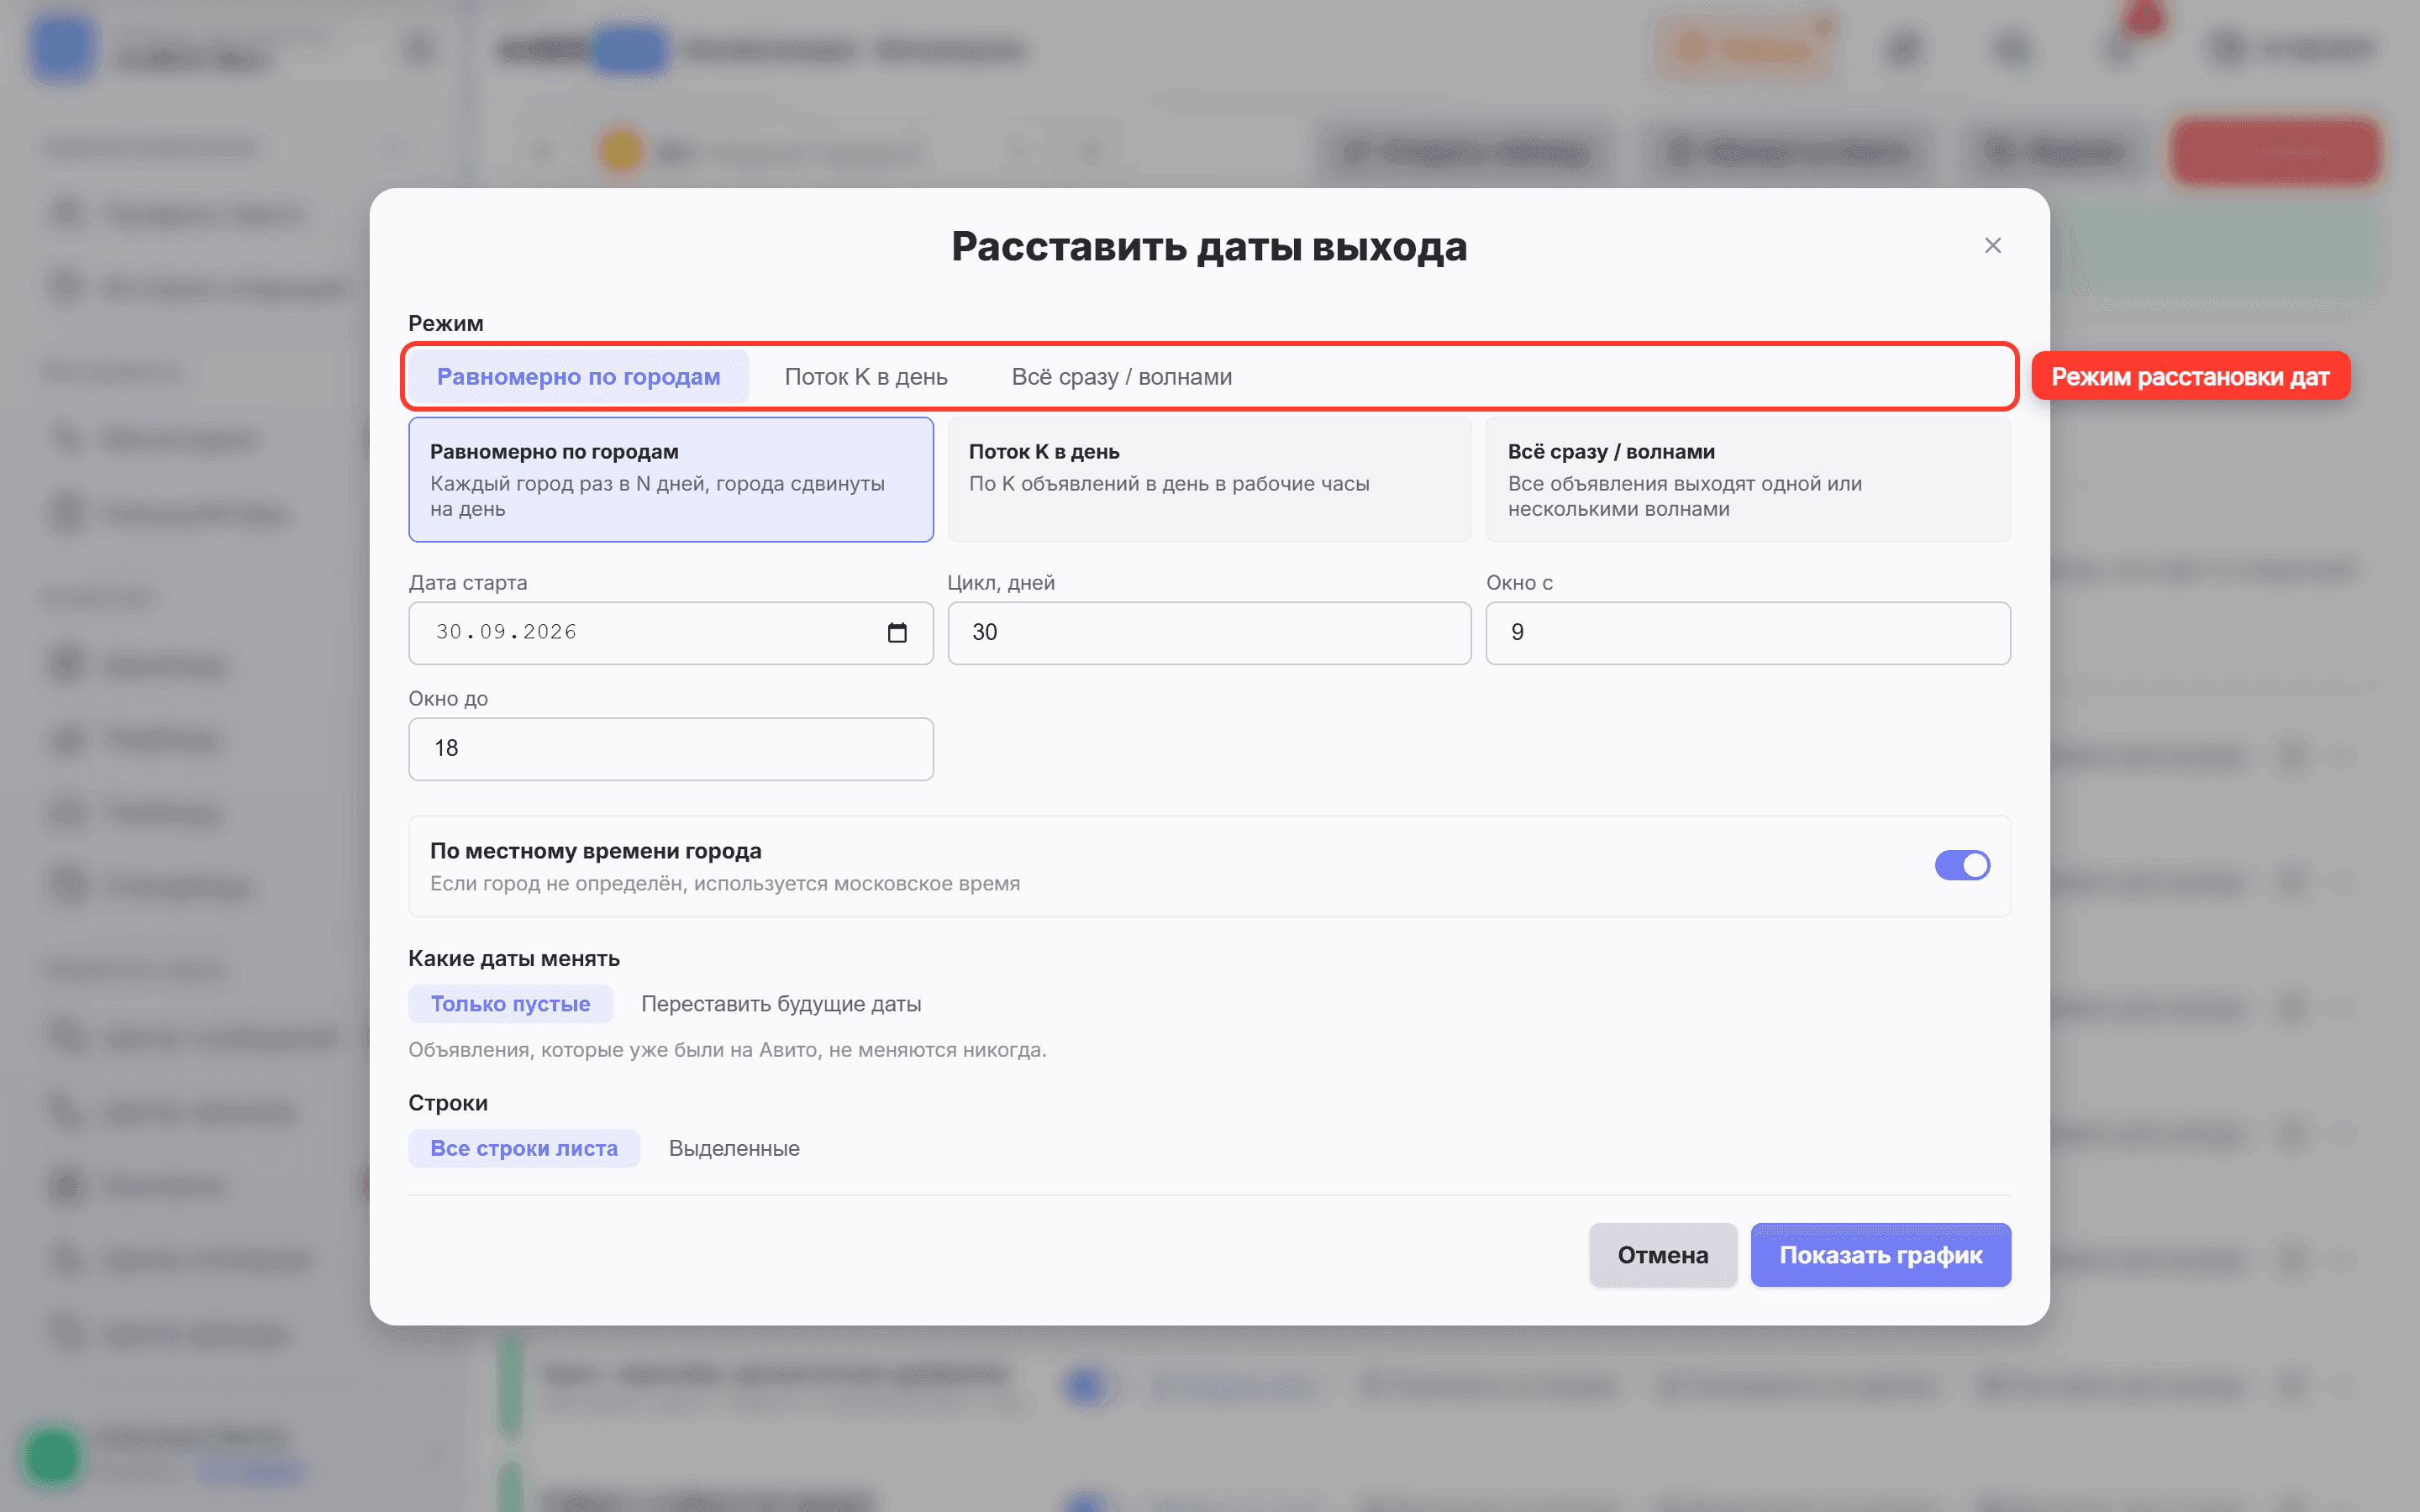The width and height of the screenshot is (2420, 1512).
Task: Choose the Поток K в день description card
Action: tap(1209, 480)
